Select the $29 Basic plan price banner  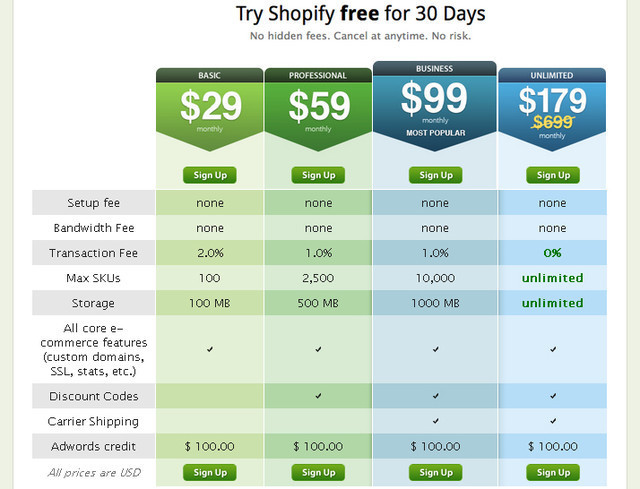click(209, 110)
